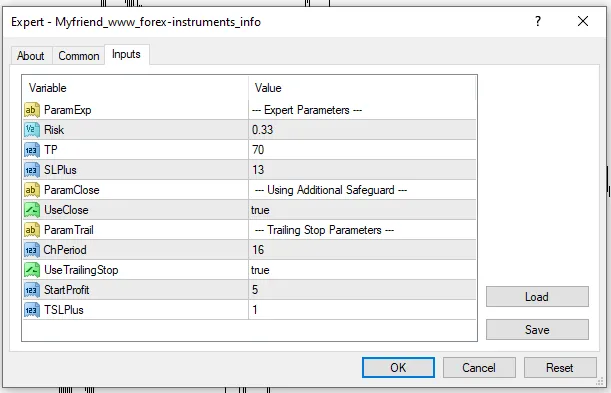Select the UseTrailingStop variable name
611x393 pixels.
click(x=81, y=270)
